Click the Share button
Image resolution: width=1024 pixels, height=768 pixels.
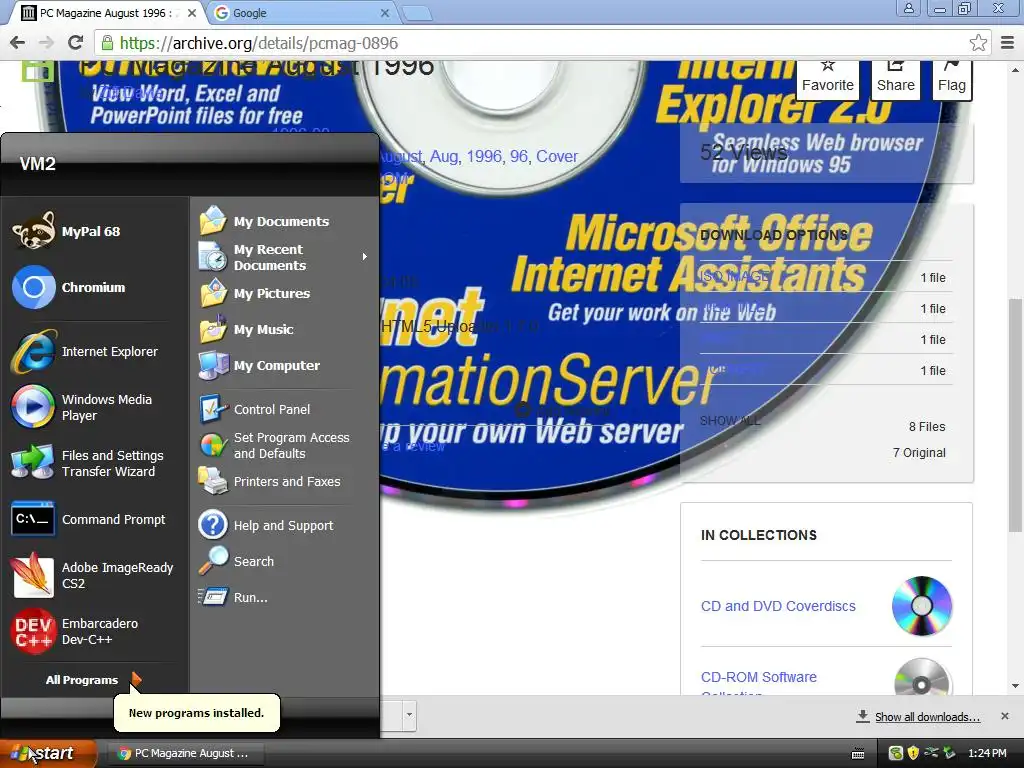coord(895,79)
